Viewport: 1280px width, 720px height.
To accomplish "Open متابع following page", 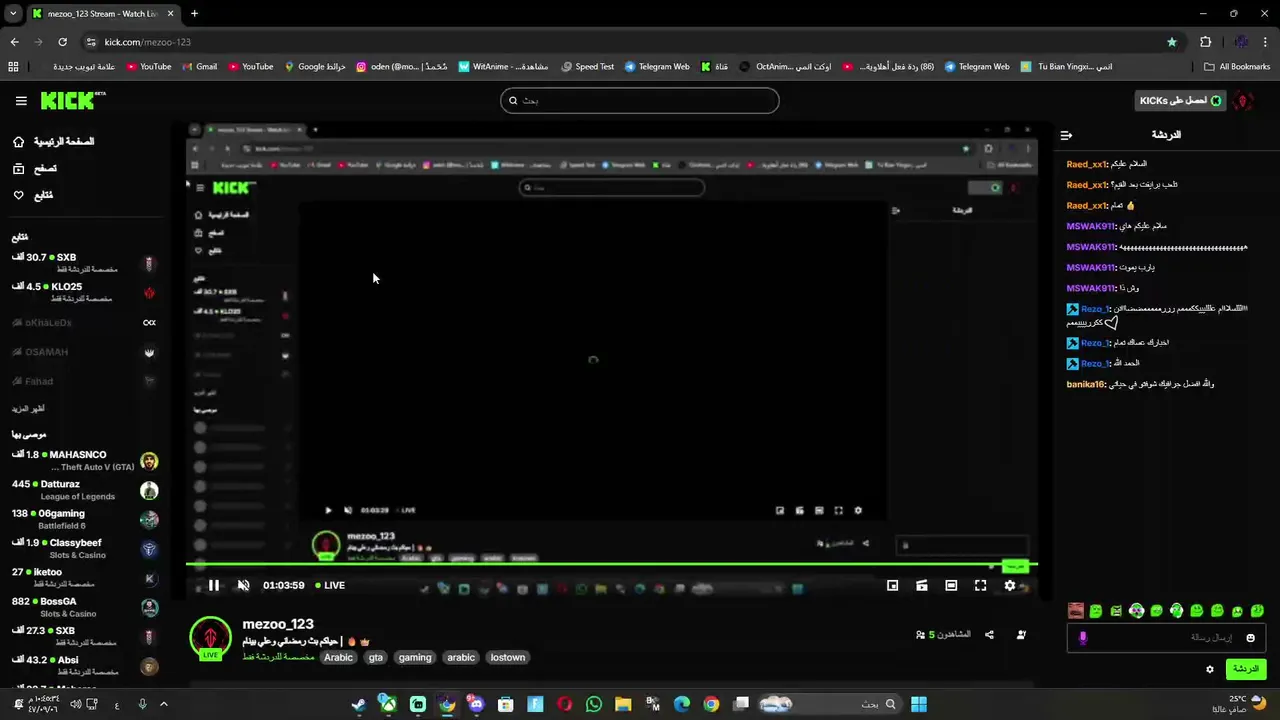I will point(33,195).
